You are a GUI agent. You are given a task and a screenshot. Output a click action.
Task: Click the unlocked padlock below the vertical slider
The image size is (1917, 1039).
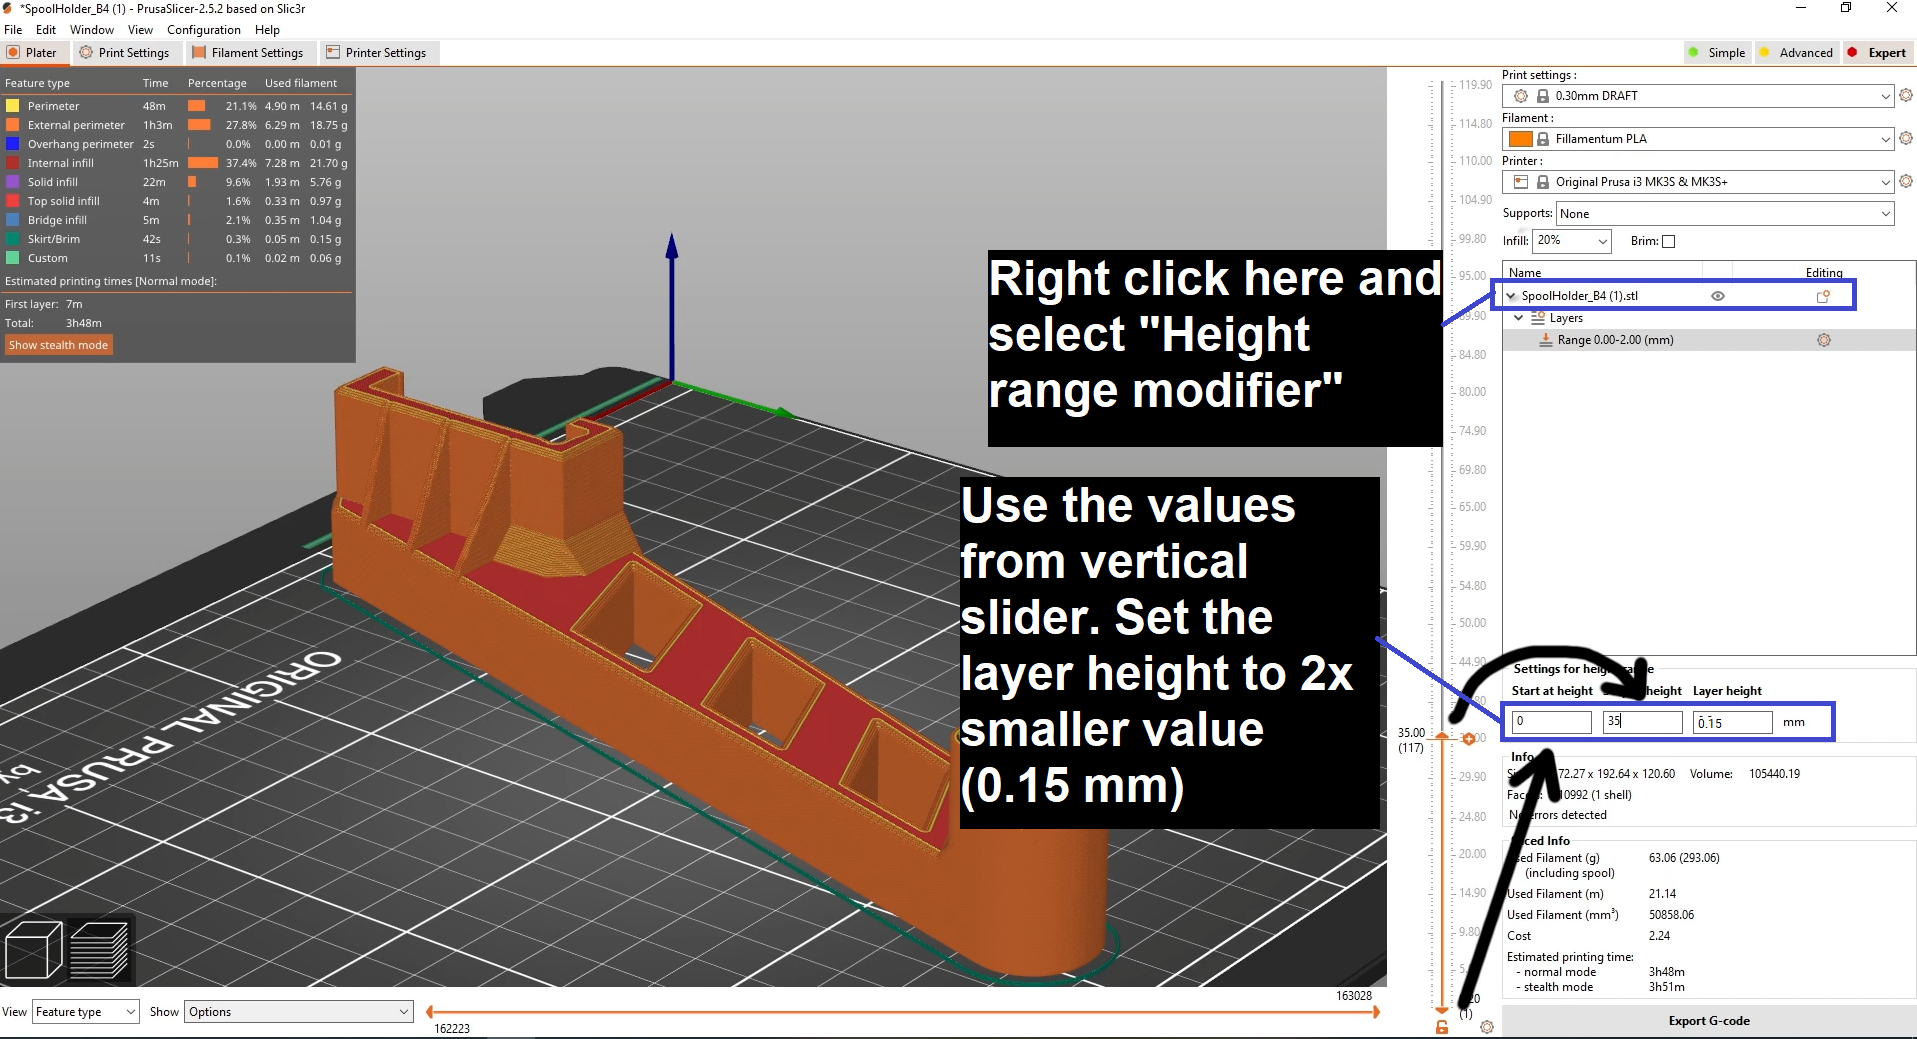tap(1441, 1027)
